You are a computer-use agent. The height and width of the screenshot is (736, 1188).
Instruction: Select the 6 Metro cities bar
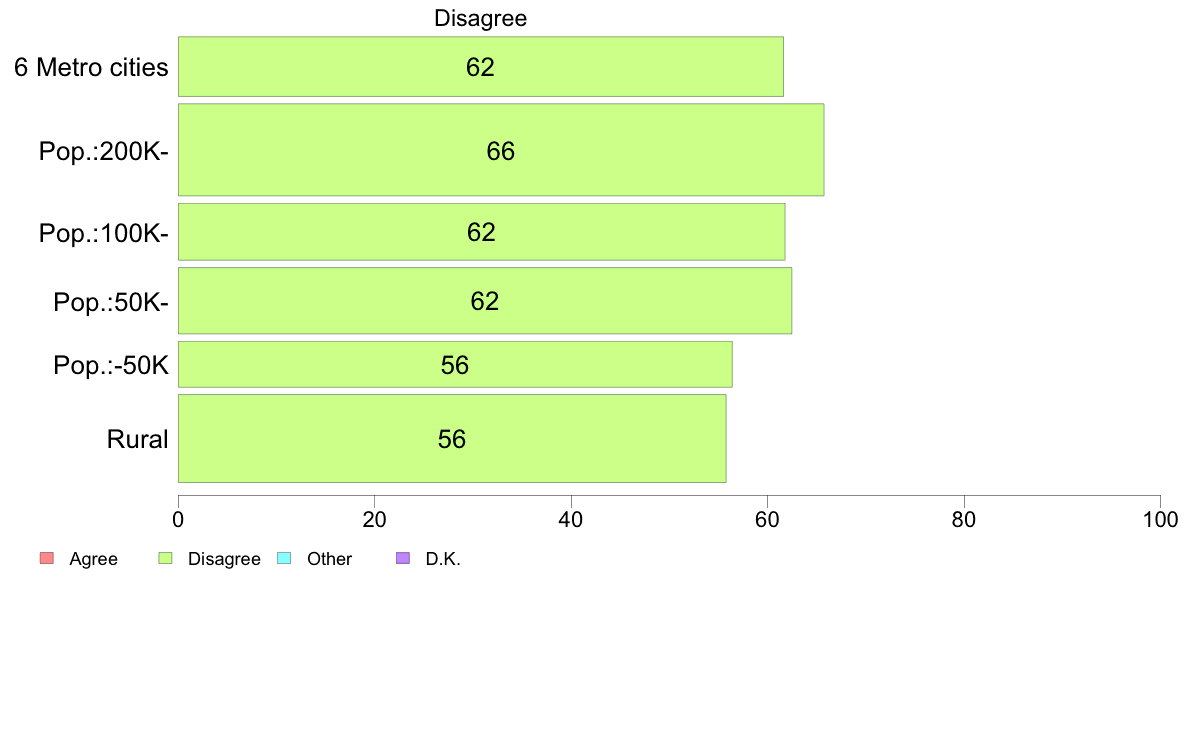480,67
